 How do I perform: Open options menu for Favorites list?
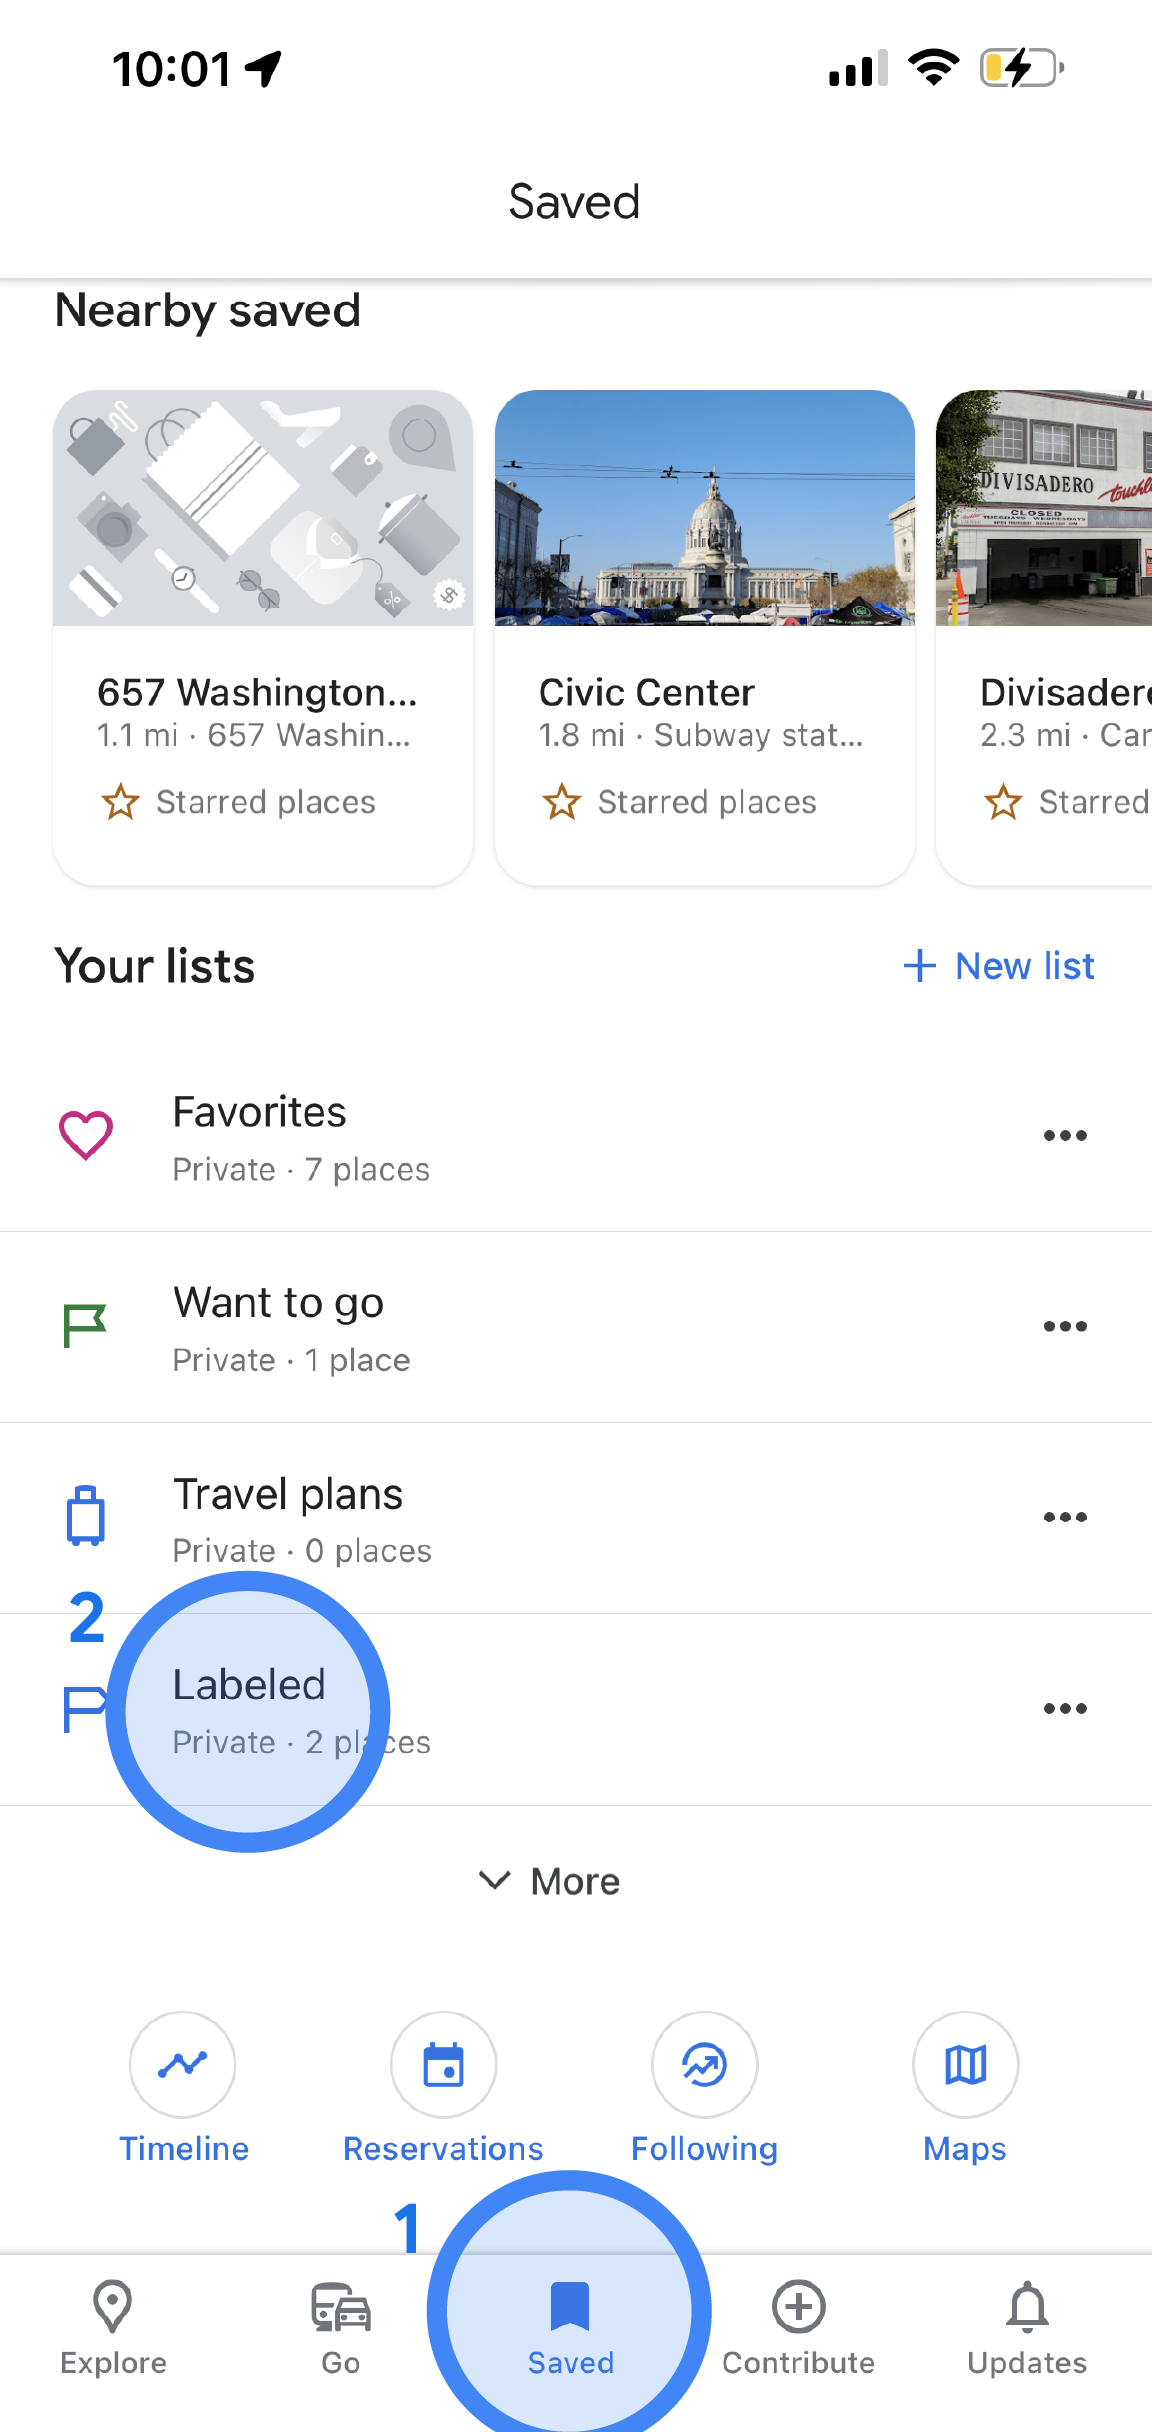coord(1065,1135)
